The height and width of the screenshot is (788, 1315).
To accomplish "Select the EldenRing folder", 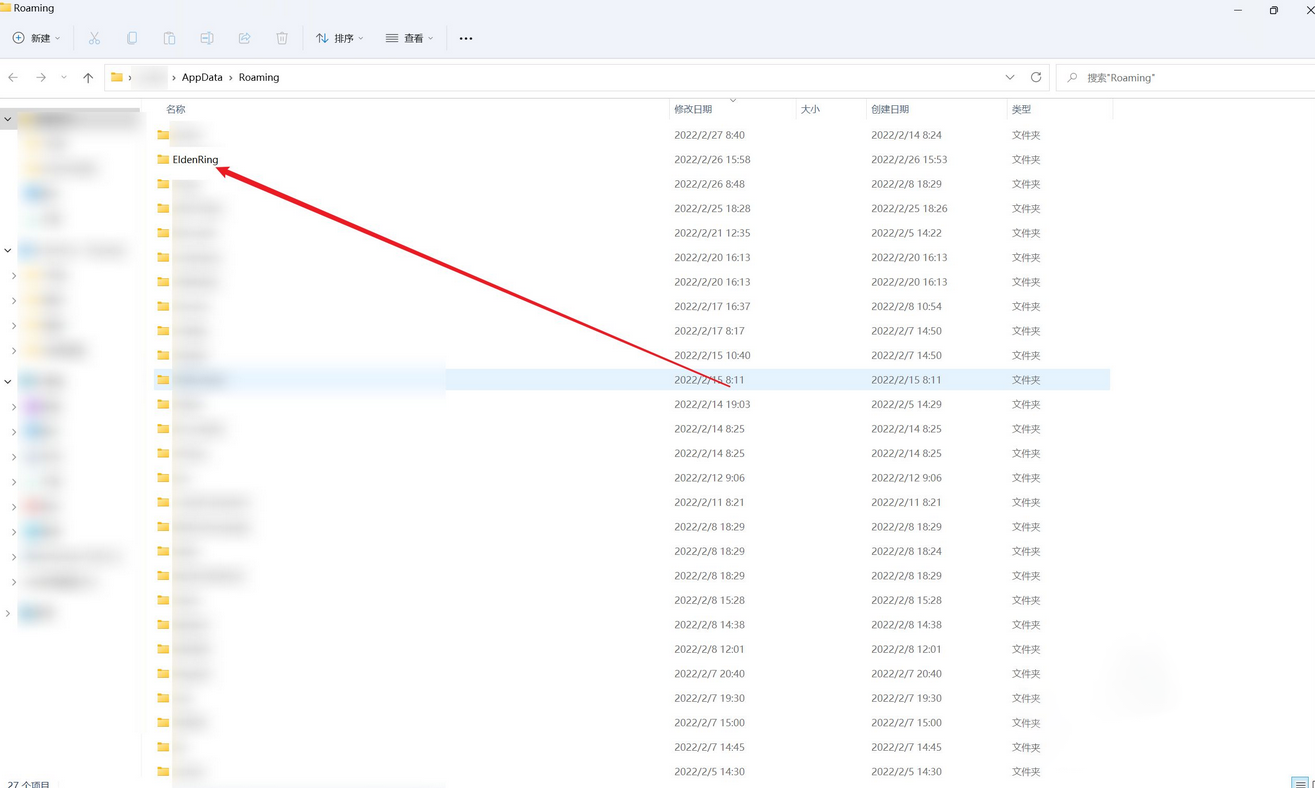I will (195, 159).
